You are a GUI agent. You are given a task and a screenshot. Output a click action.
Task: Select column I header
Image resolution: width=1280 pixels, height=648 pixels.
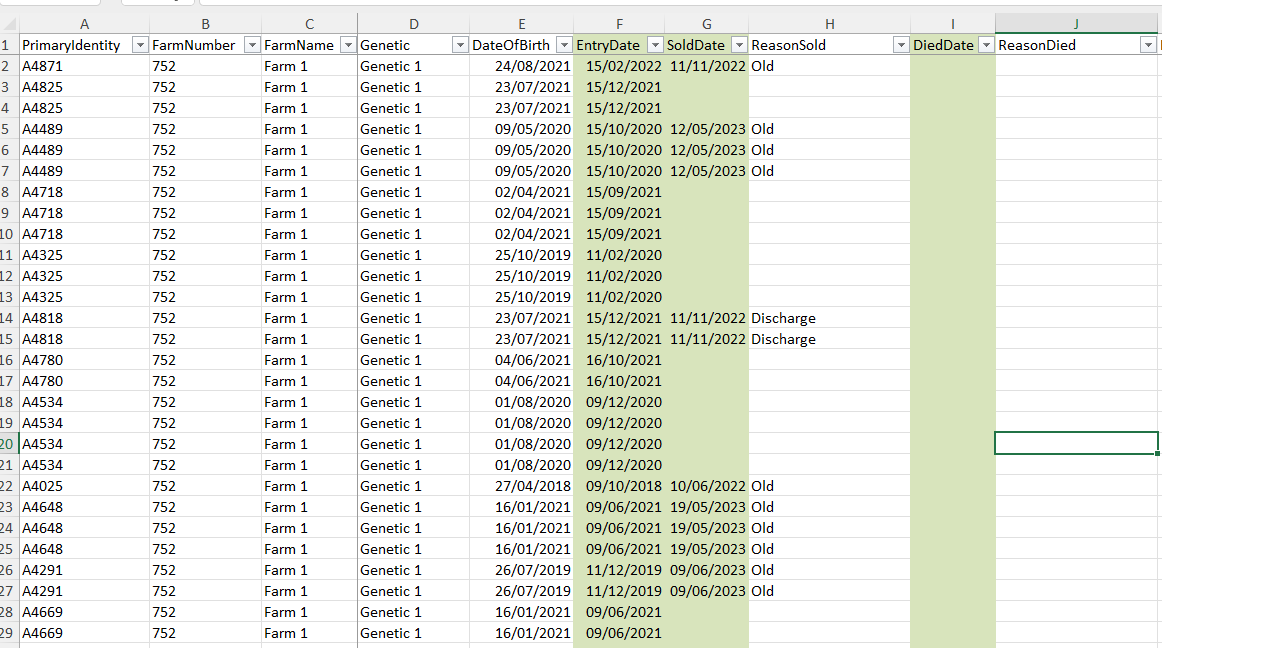[x=952, y=24]
